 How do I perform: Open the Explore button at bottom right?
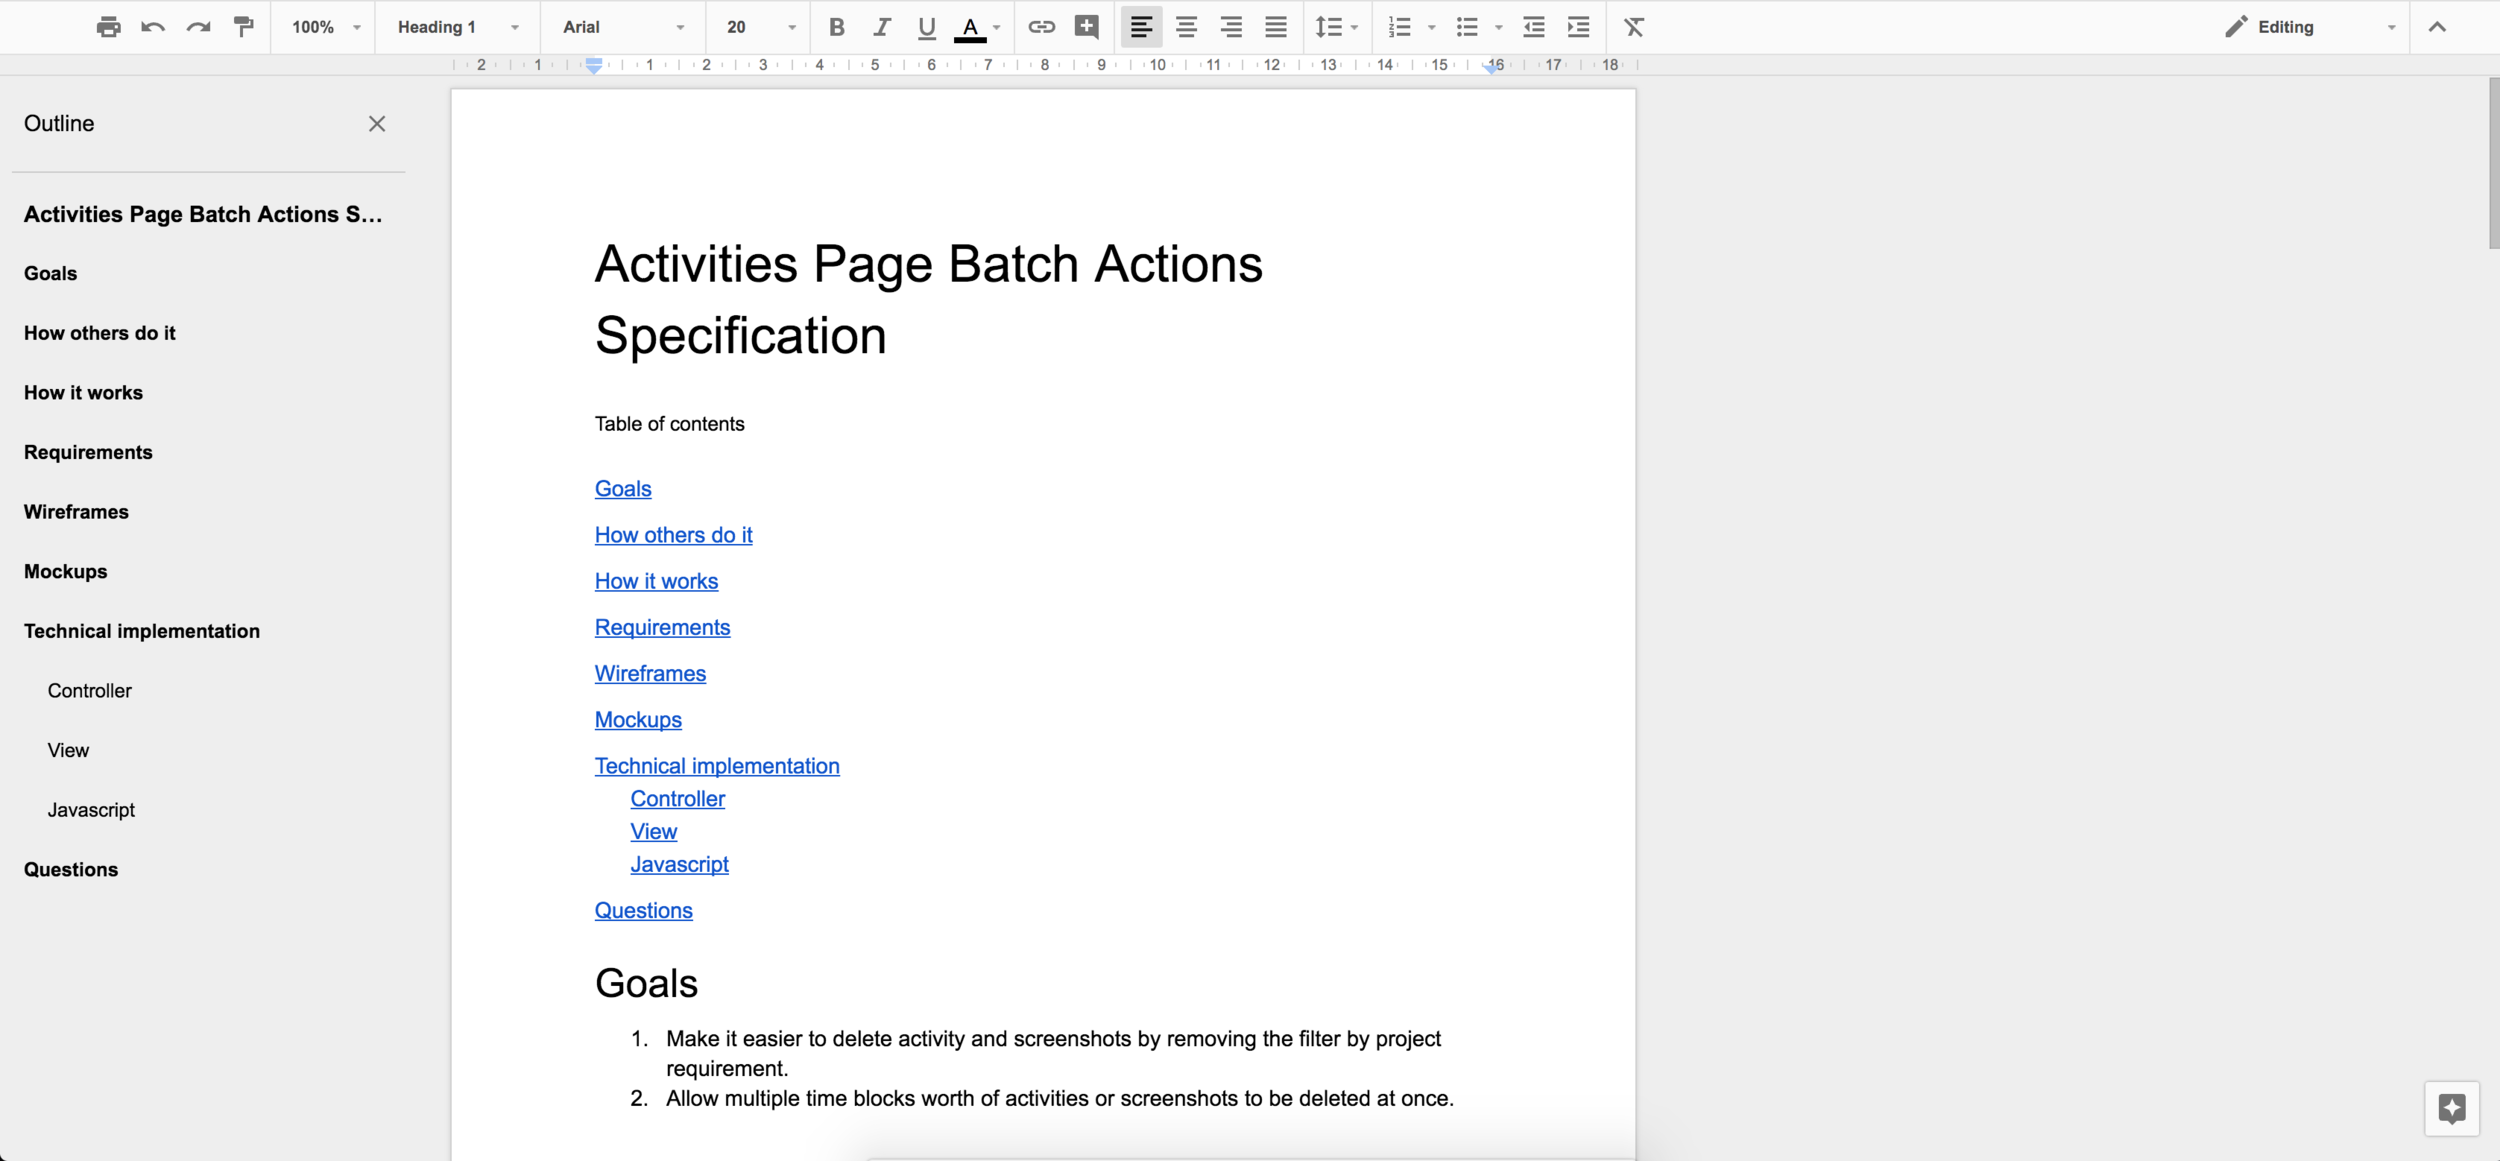click(x=2451, y=1108)
